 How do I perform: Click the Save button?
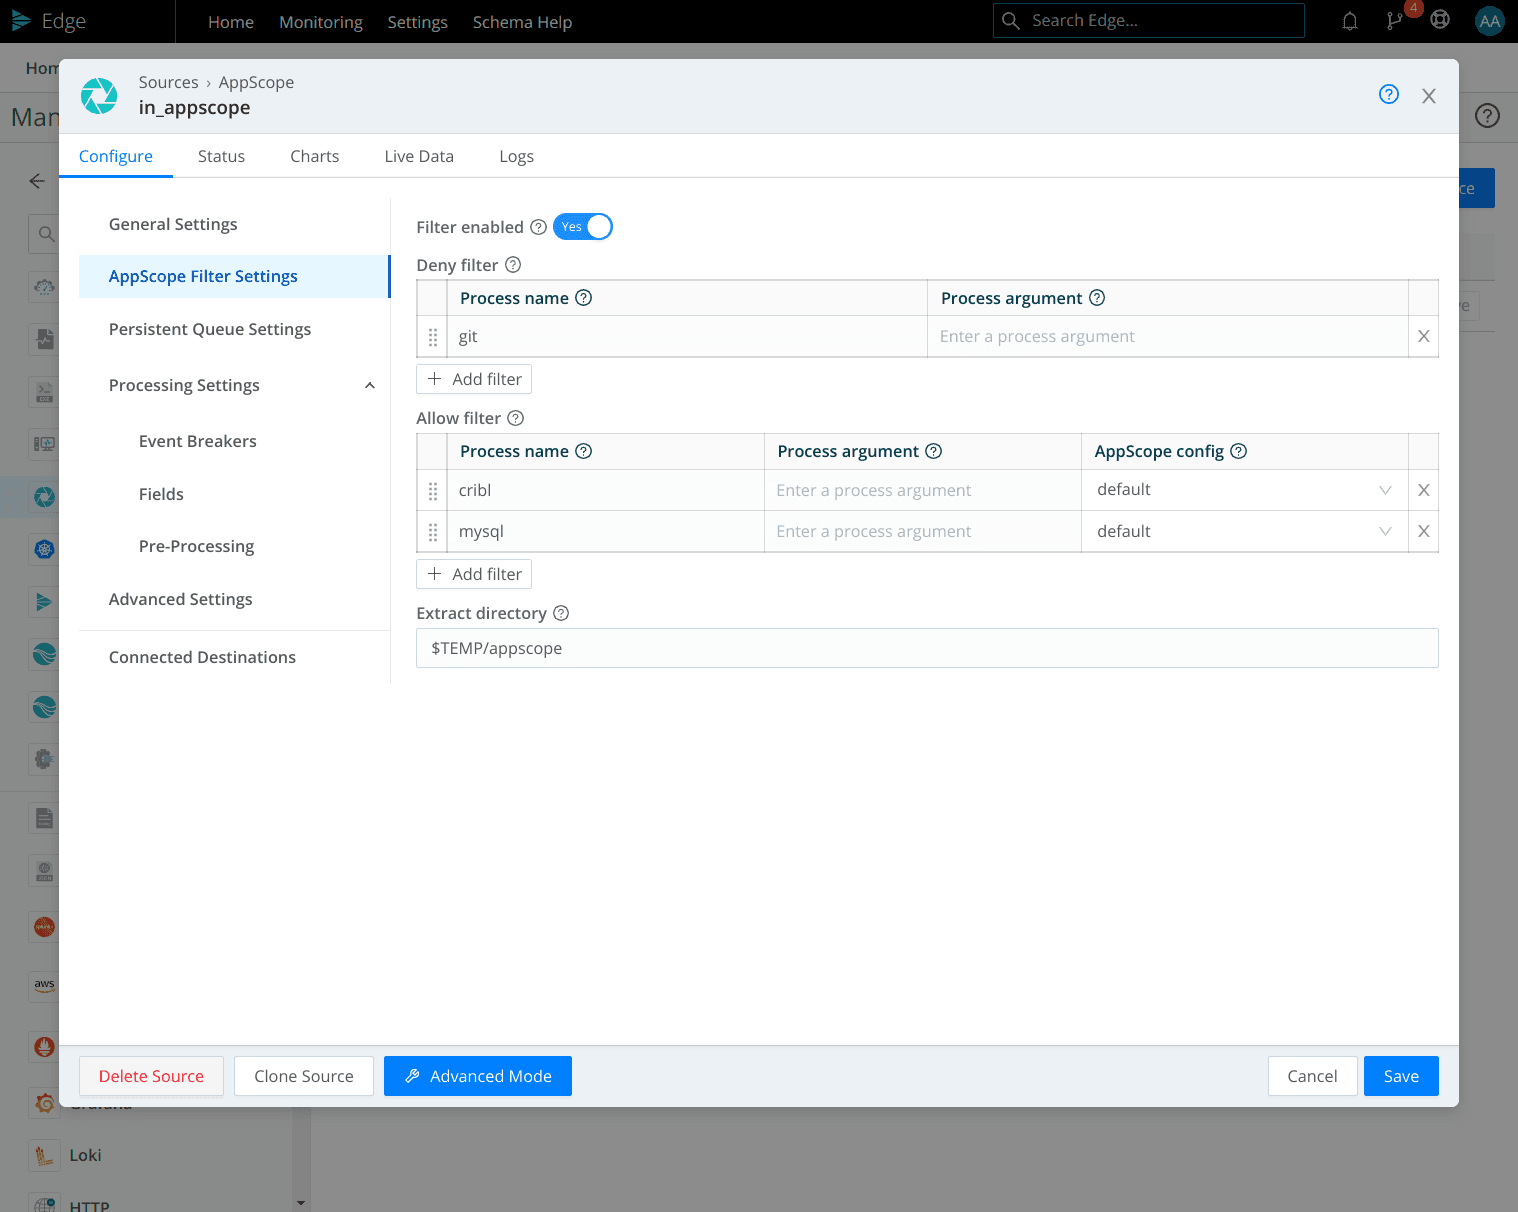click(1400, 1076)
